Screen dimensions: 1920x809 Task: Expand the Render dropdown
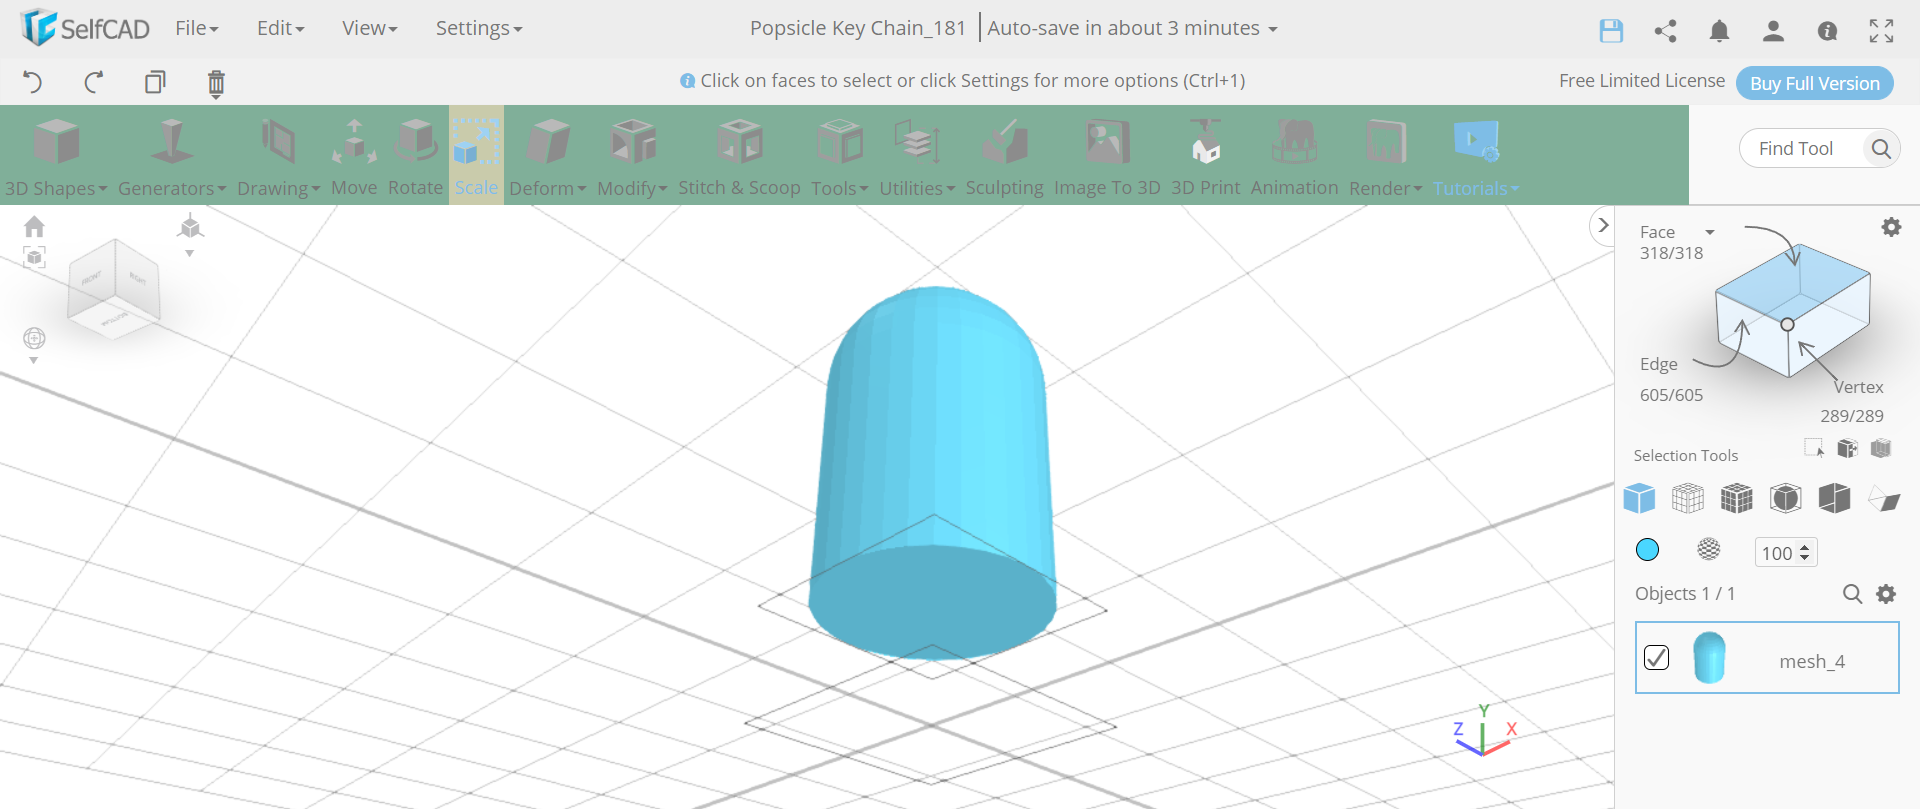tap(1385, 156)
